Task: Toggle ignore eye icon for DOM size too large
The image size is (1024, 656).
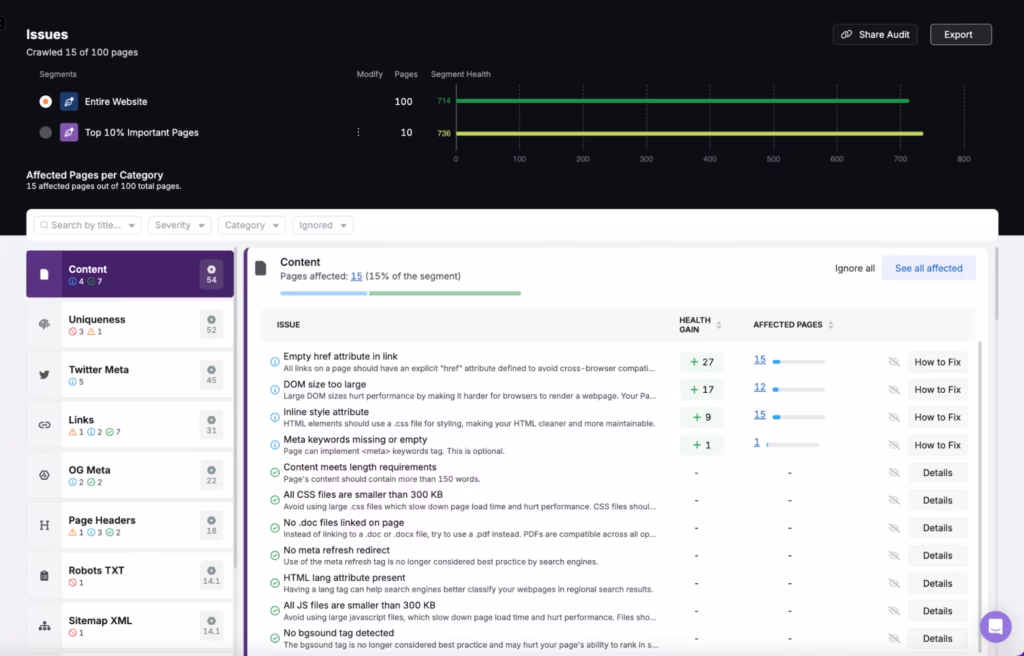Action: [894, 390]
